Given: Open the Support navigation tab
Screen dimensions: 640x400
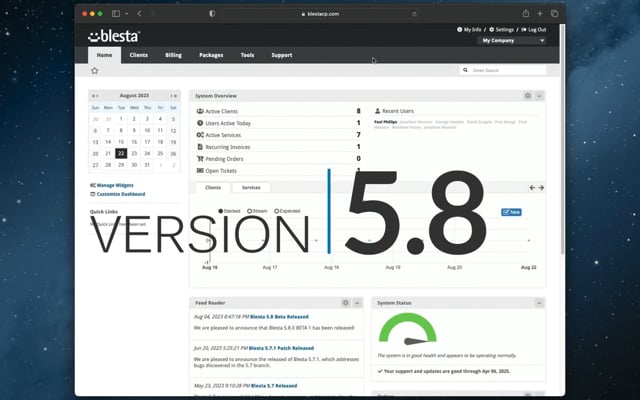Looking at the screenshot, I should (282, 55).
